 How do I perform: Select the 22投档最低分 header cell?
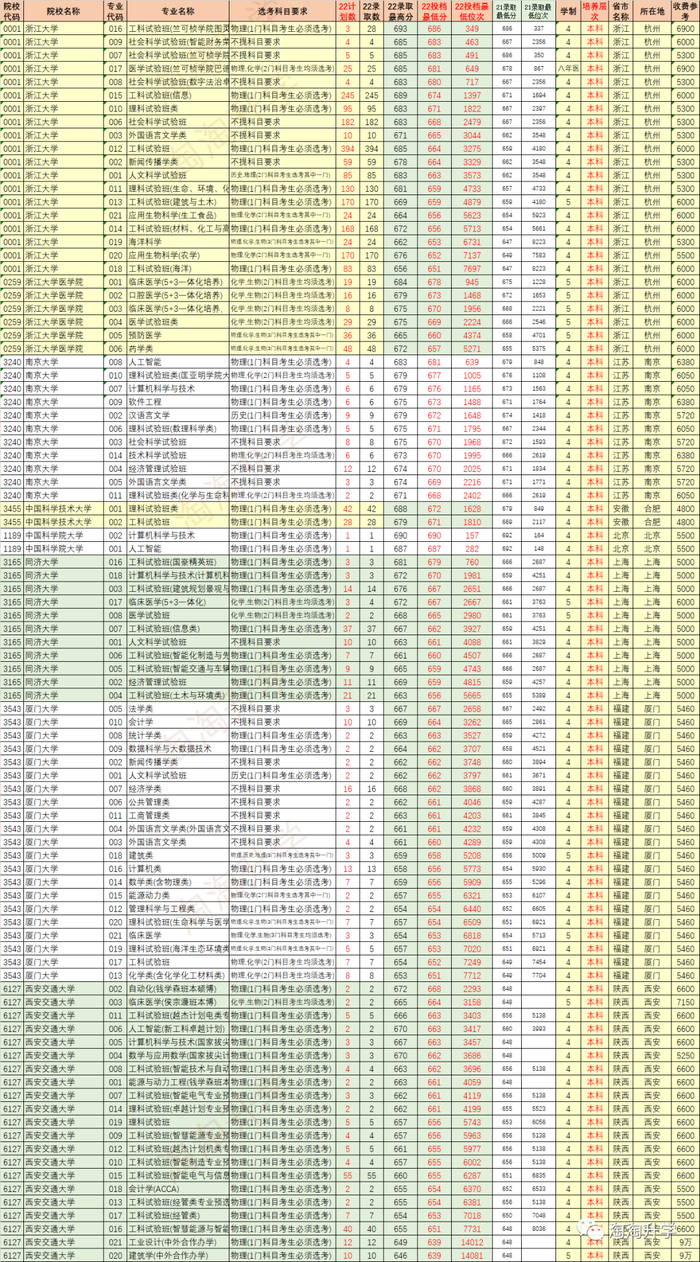click(435, 12)
